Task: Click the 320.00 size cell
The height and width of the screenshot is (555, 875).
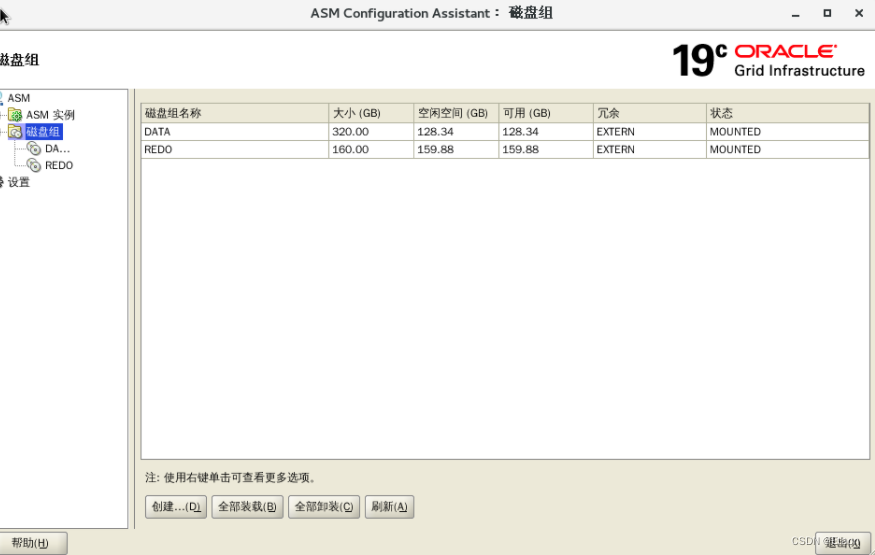Action: point(371,132)
